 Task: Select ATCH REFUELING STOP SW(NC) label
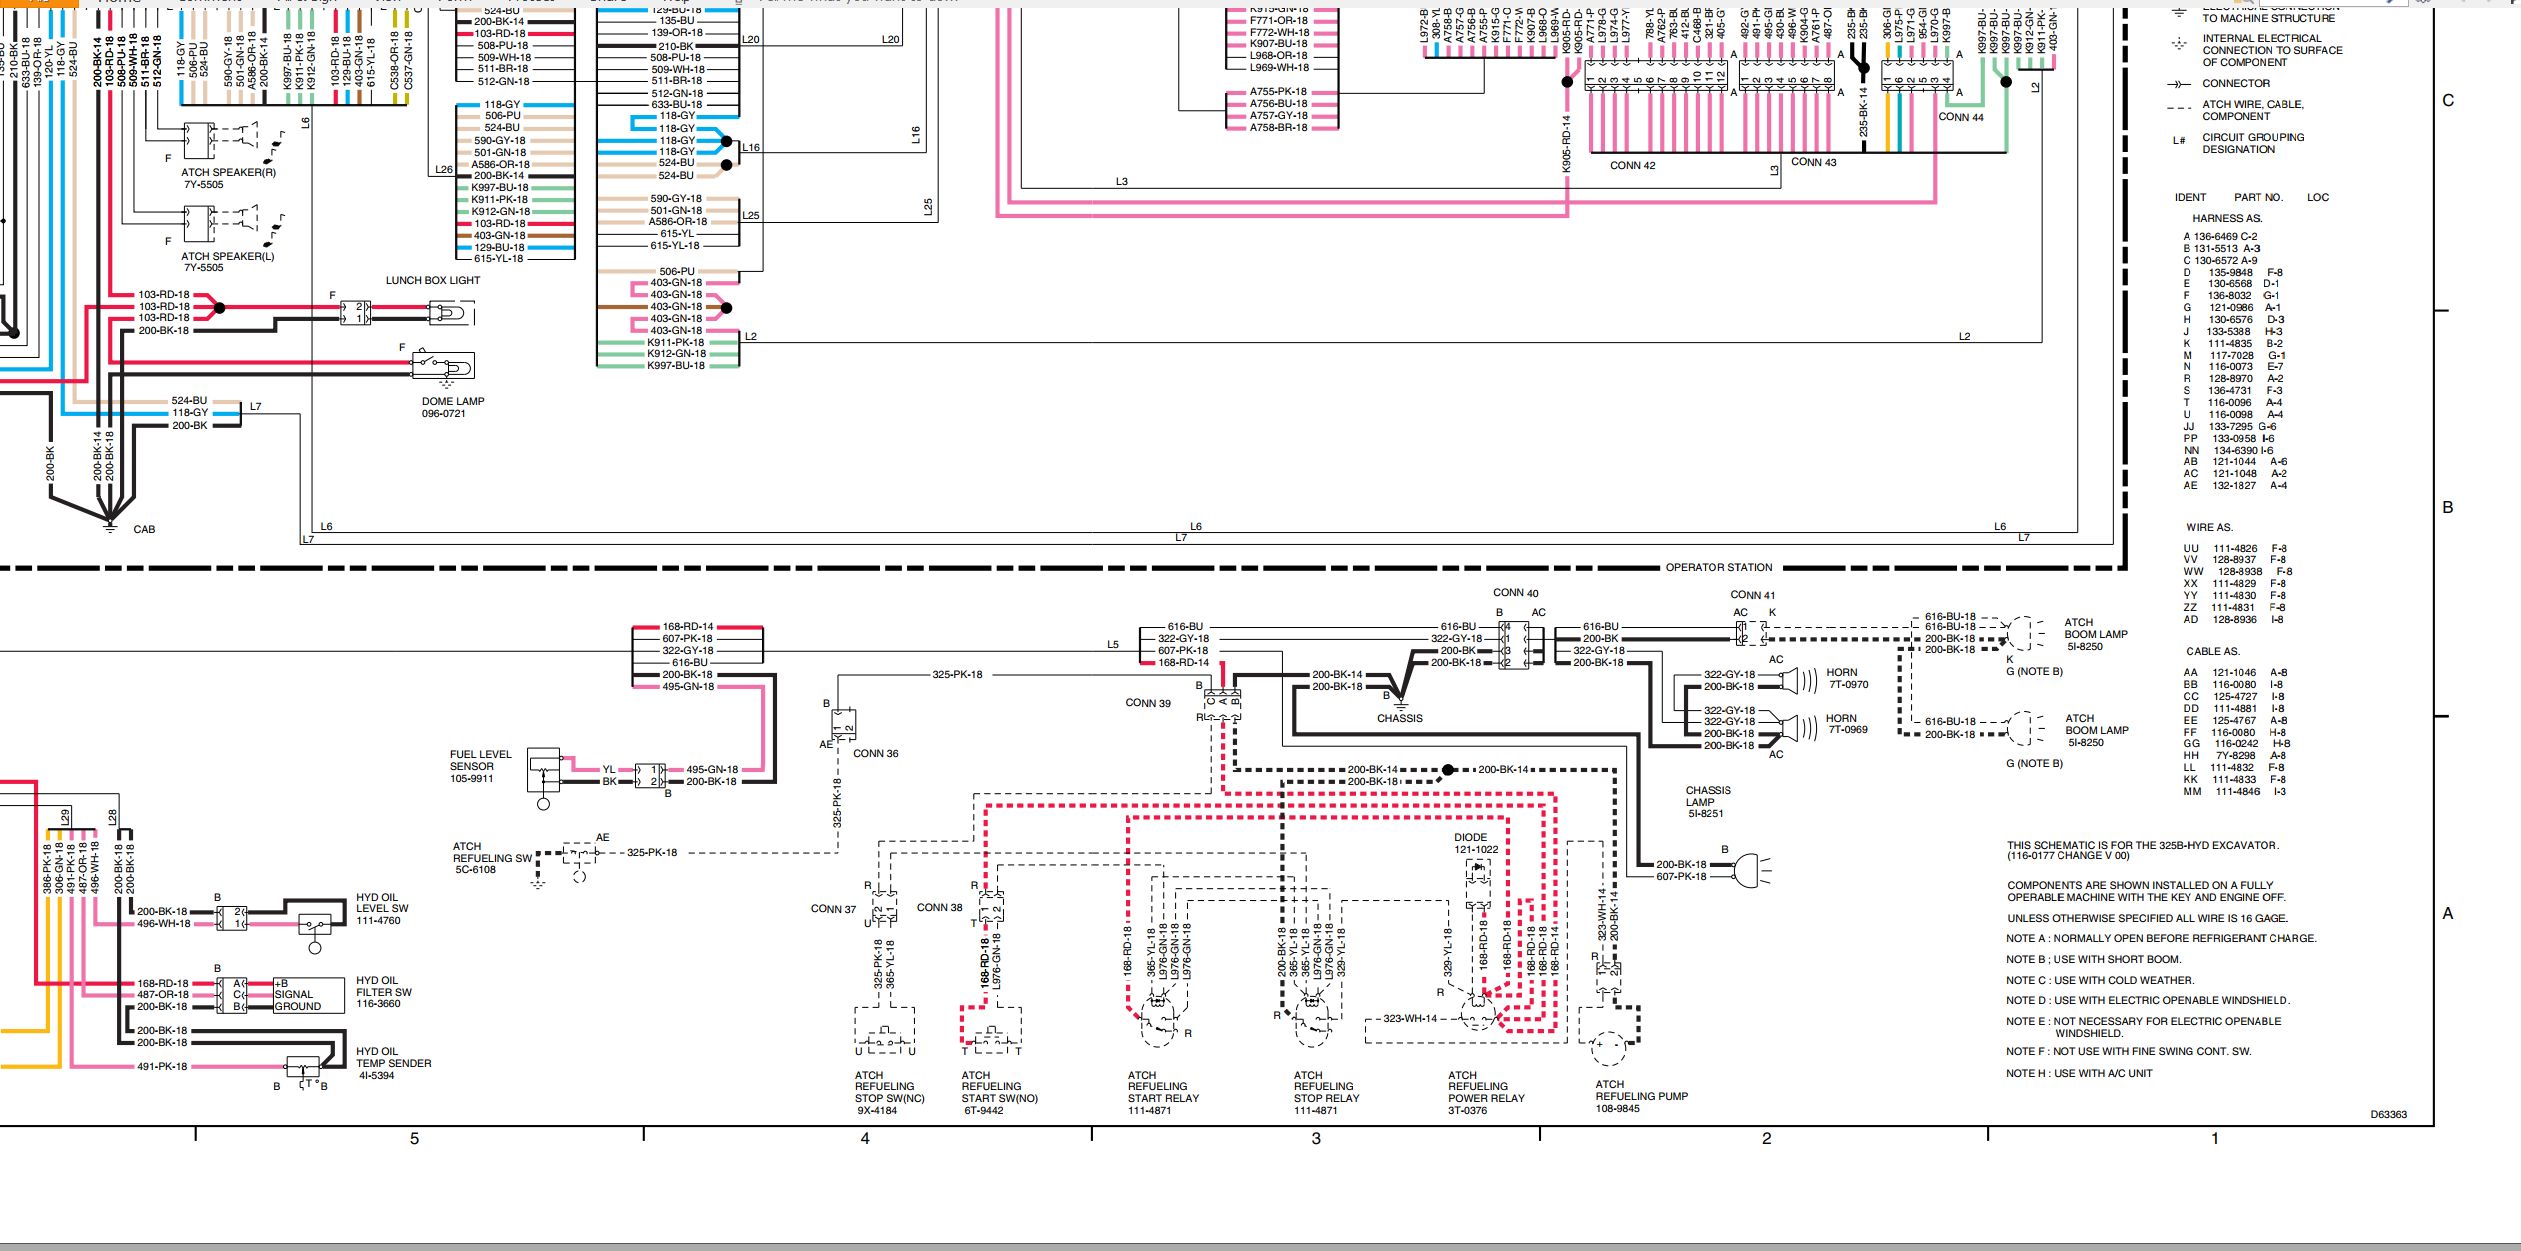click(890, 1092)
